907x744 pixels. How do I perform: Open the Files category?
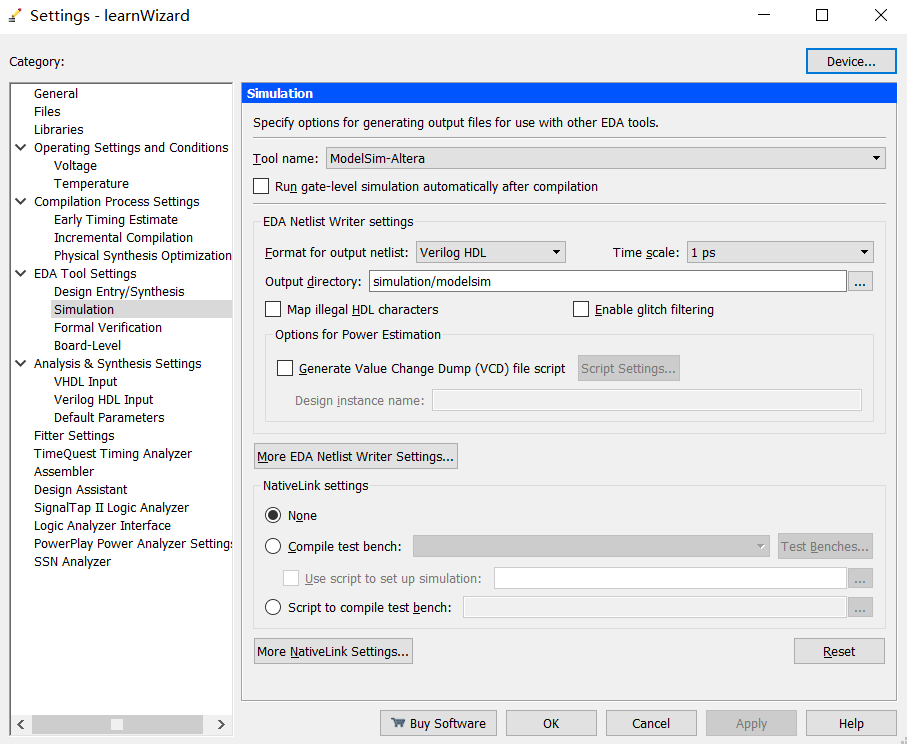tap(47, 111)
